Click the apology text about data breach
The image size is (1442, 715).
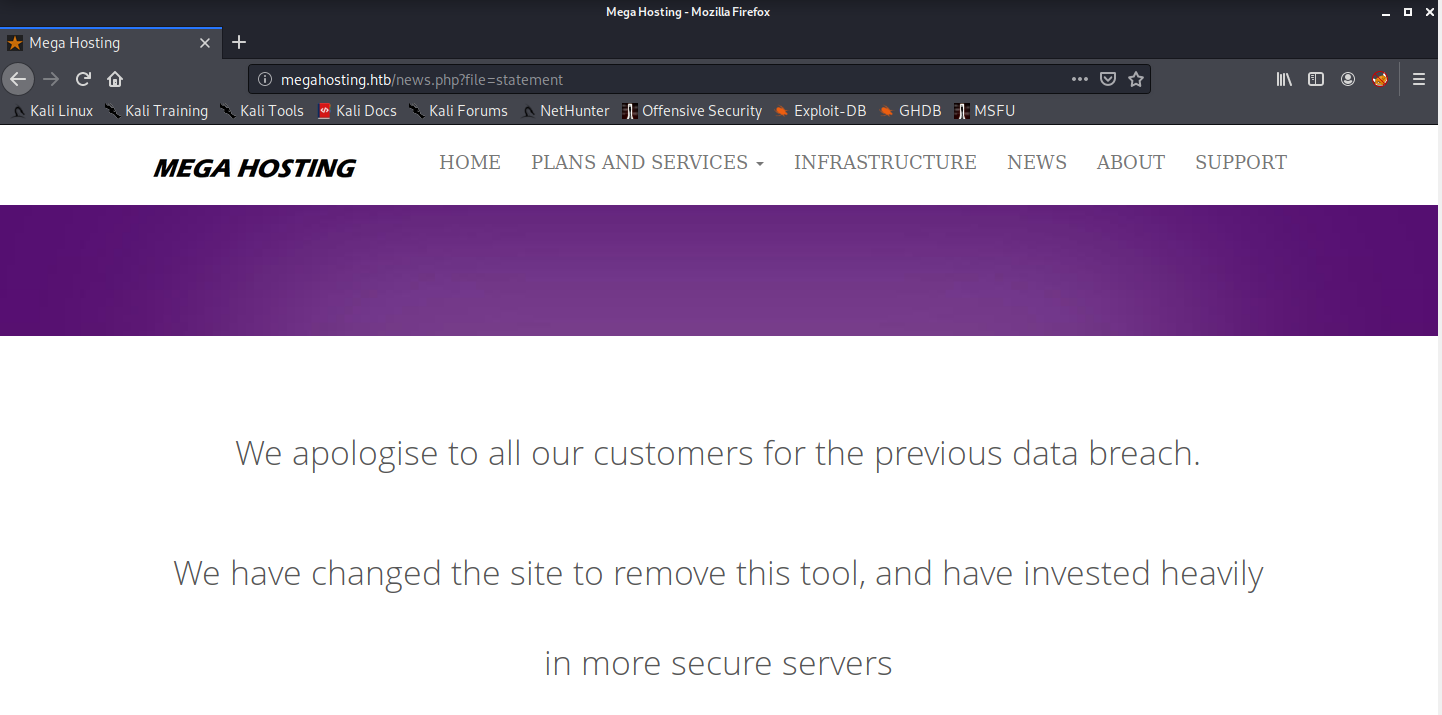[x=718, y=454]
